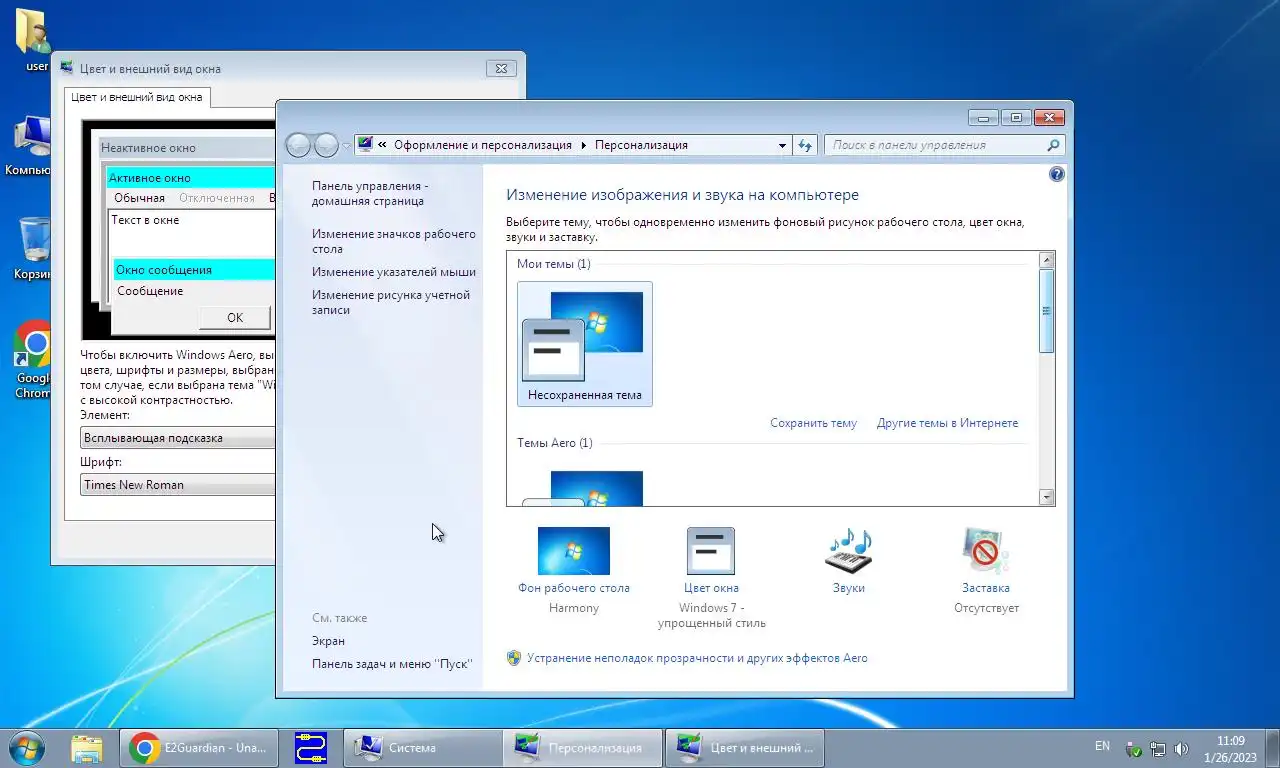Click in the Поиск в панели управления field
The image size is (1280, 768).
coord(937,145)
